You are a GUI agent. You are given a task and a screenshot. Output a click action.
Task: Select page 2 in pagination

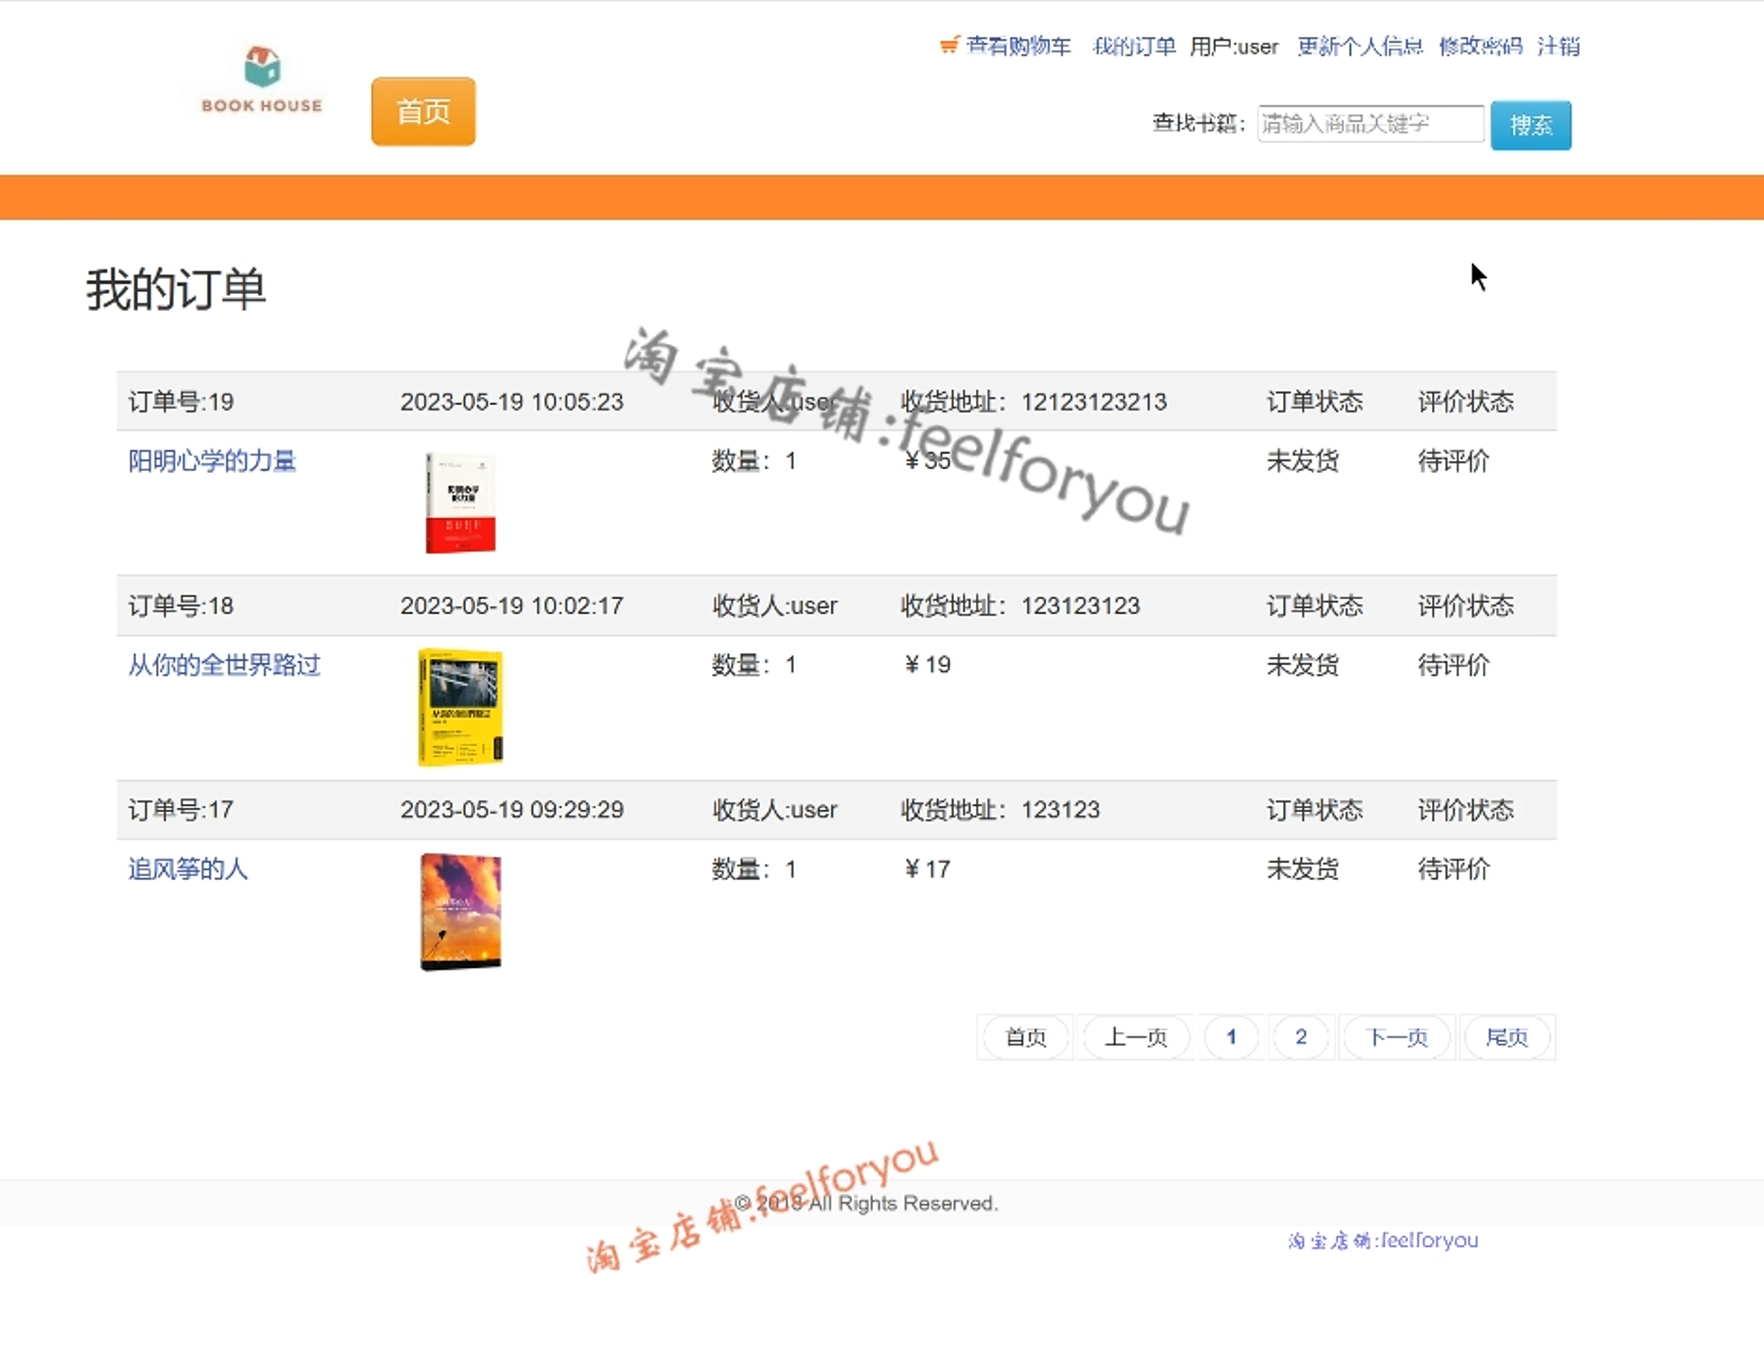(x=1301, y=1037)
